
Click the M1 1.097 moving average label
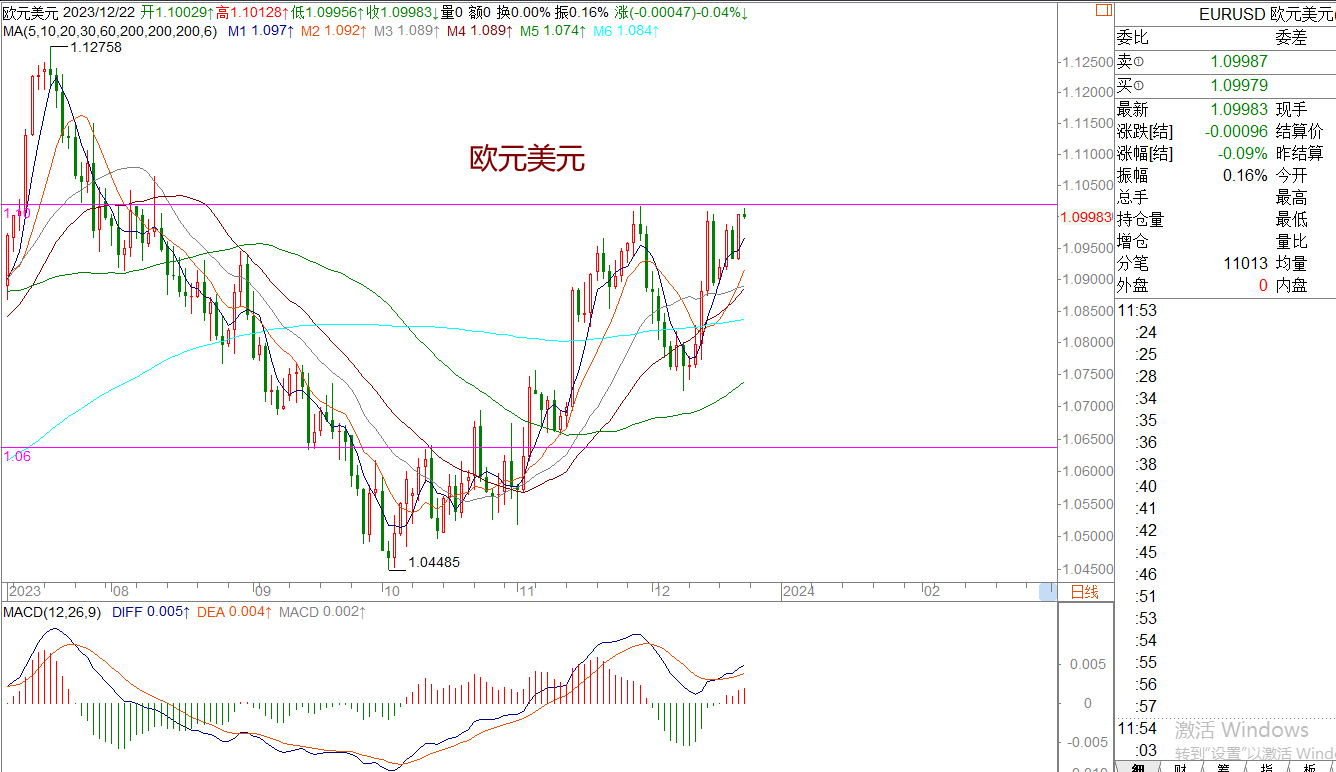click(x=260, y=31)
